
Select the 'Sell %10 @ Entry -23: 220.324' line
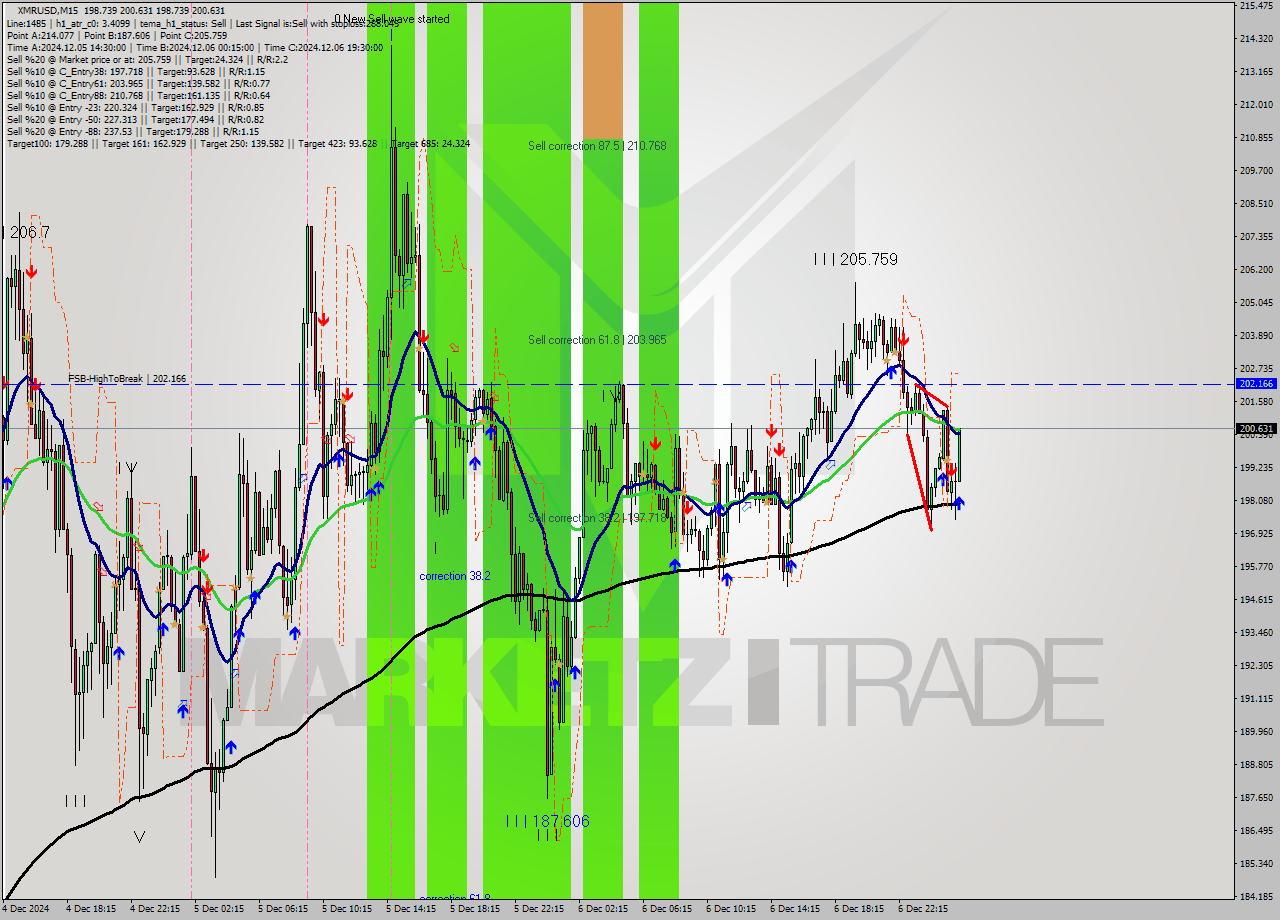tap(135, 107)
